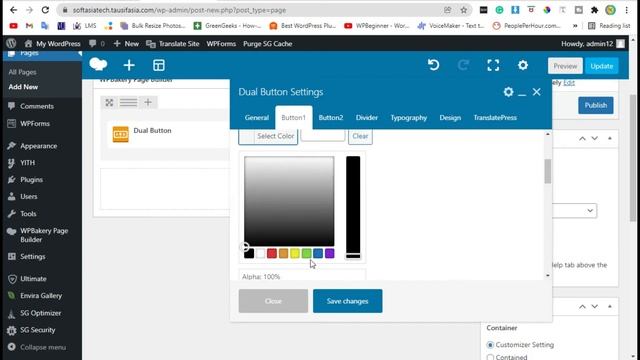Bookmark this page with the star icon
The height and width of the screenshot is (360, 640).
[x=464, y=10]
